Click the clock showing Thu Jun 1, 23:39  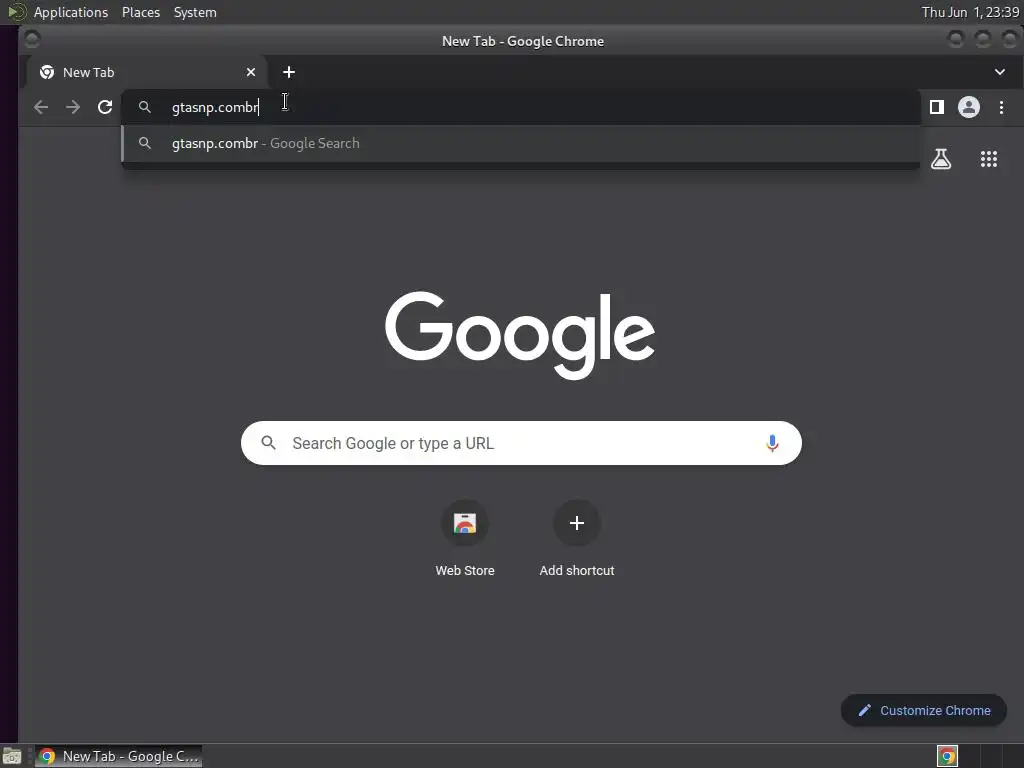point(970,12)
